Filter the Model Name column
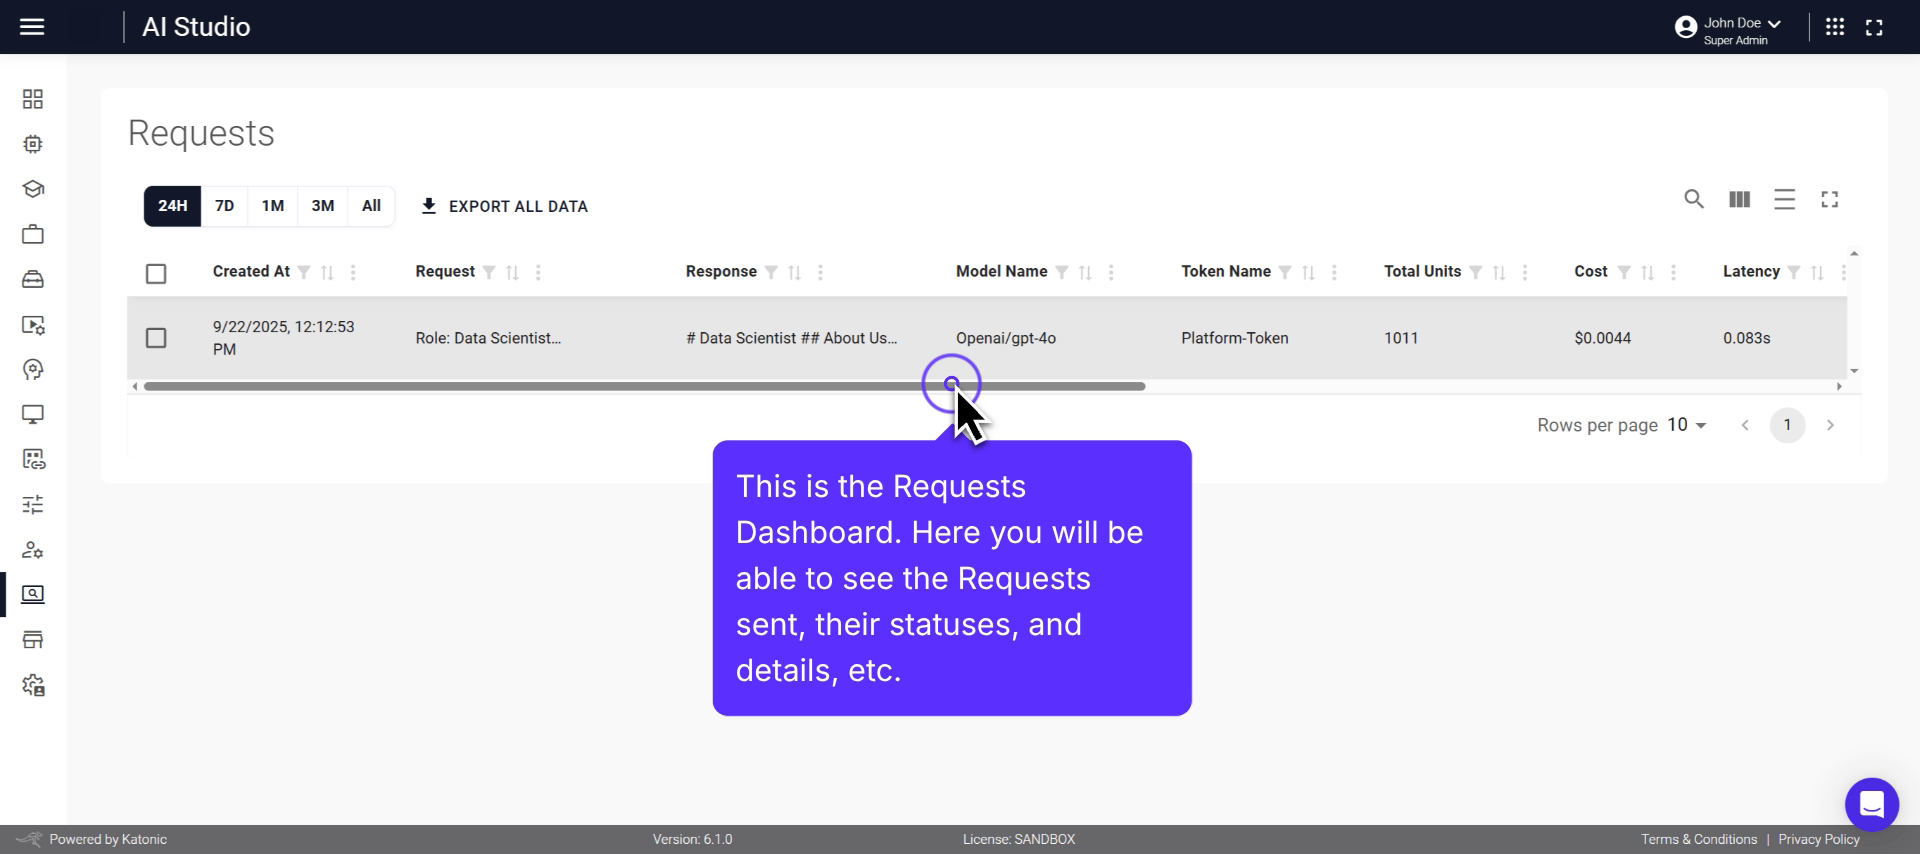Screen dimensions: 1920x854 click(1062, 272)
